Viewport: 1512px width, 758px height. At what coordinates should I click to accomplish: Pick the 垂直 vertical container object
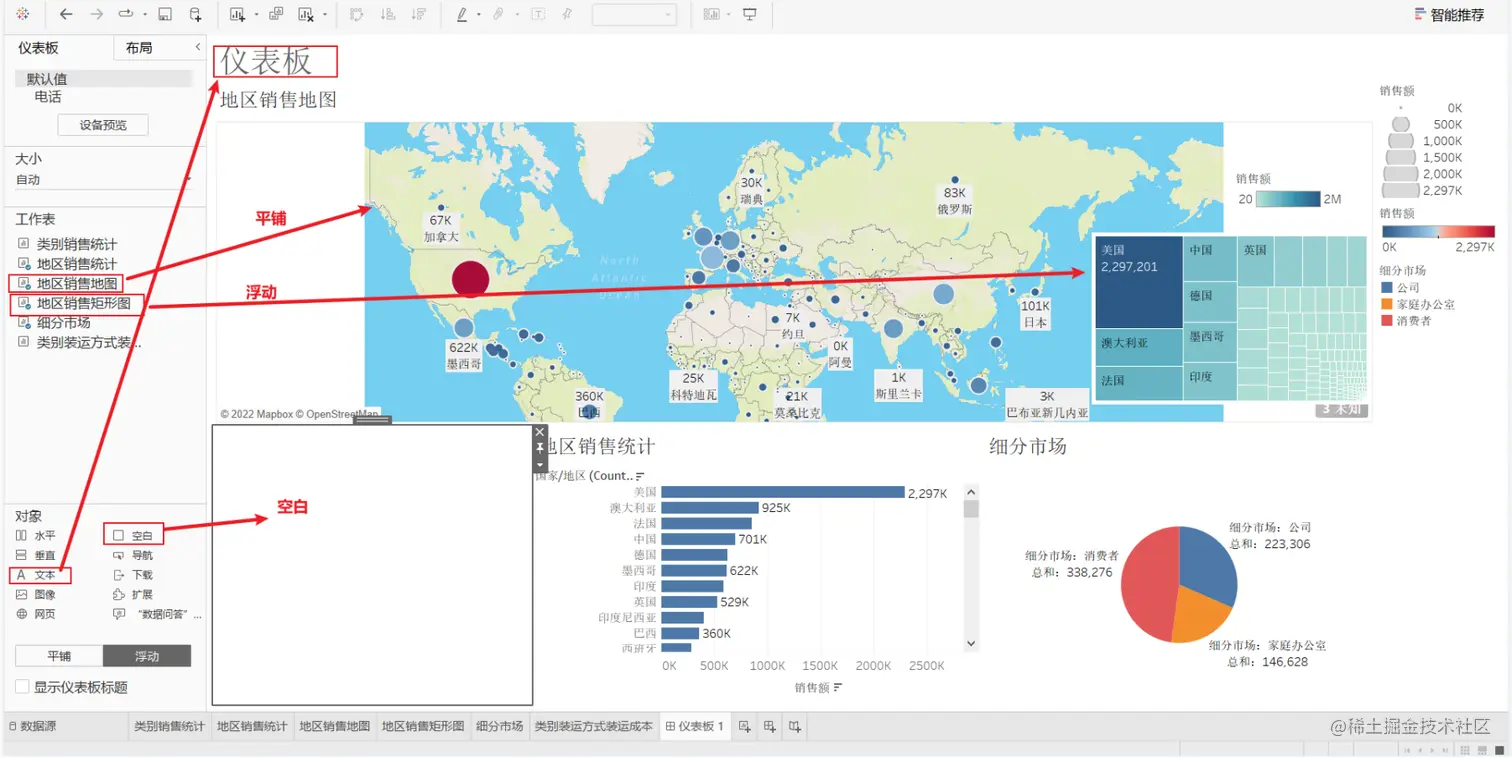(37, 555)
